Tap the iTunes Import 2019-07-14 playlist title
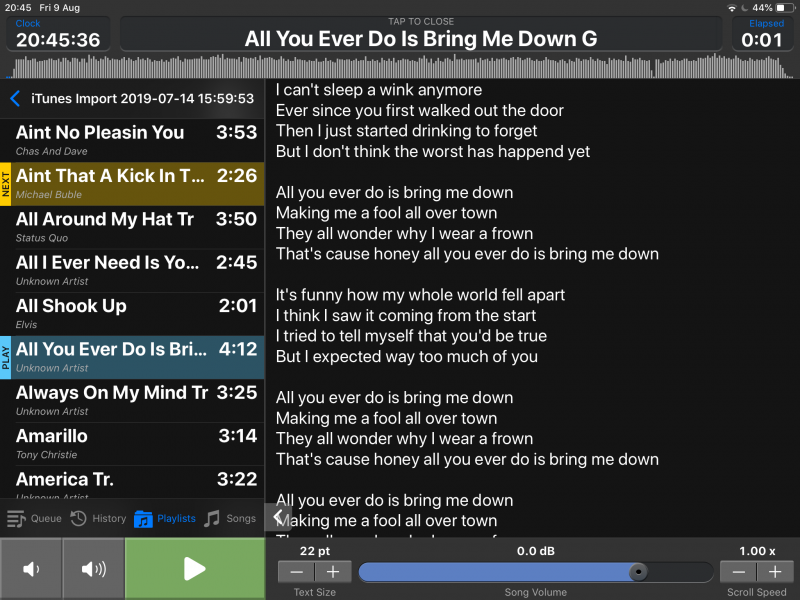Screen dimensions: 800x600 [x=142, y=98]
